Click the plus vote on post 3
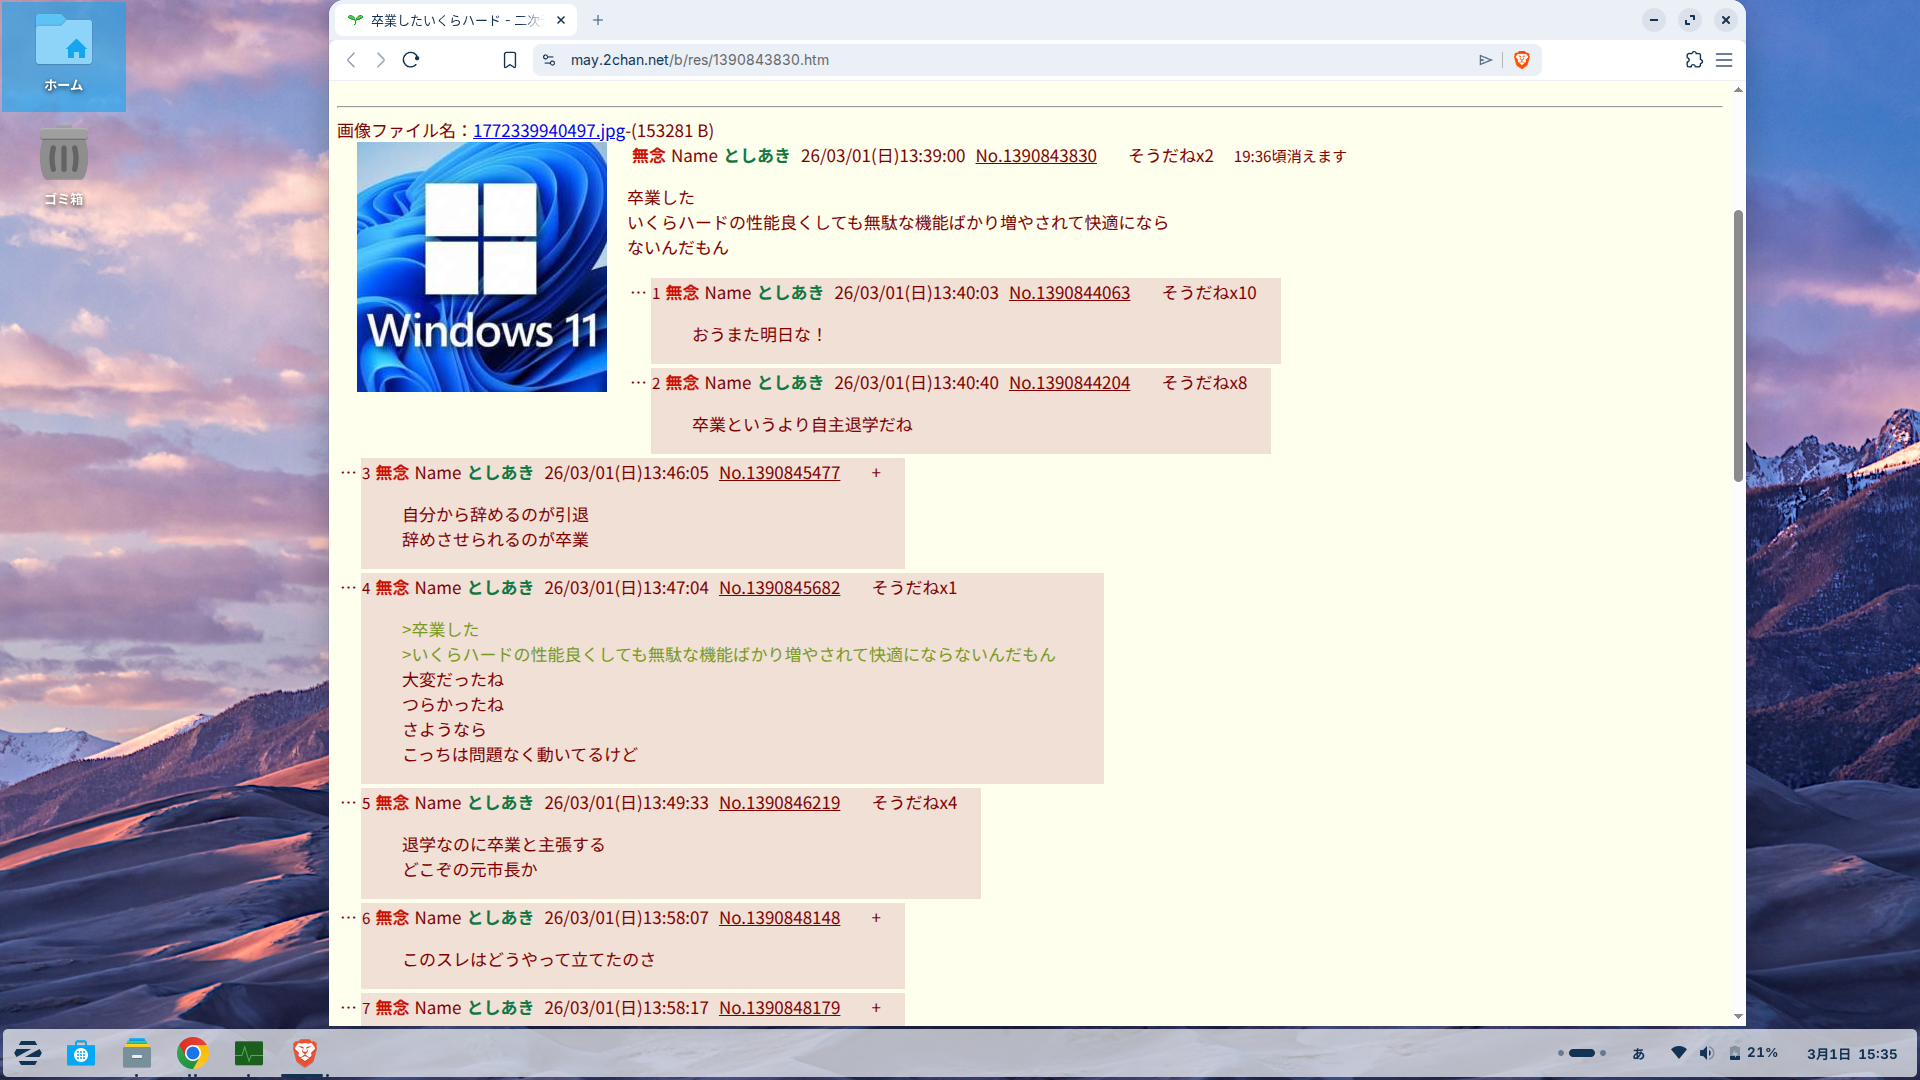The width and height of the screenshot is (1920, 1080). tap(876, 473)
